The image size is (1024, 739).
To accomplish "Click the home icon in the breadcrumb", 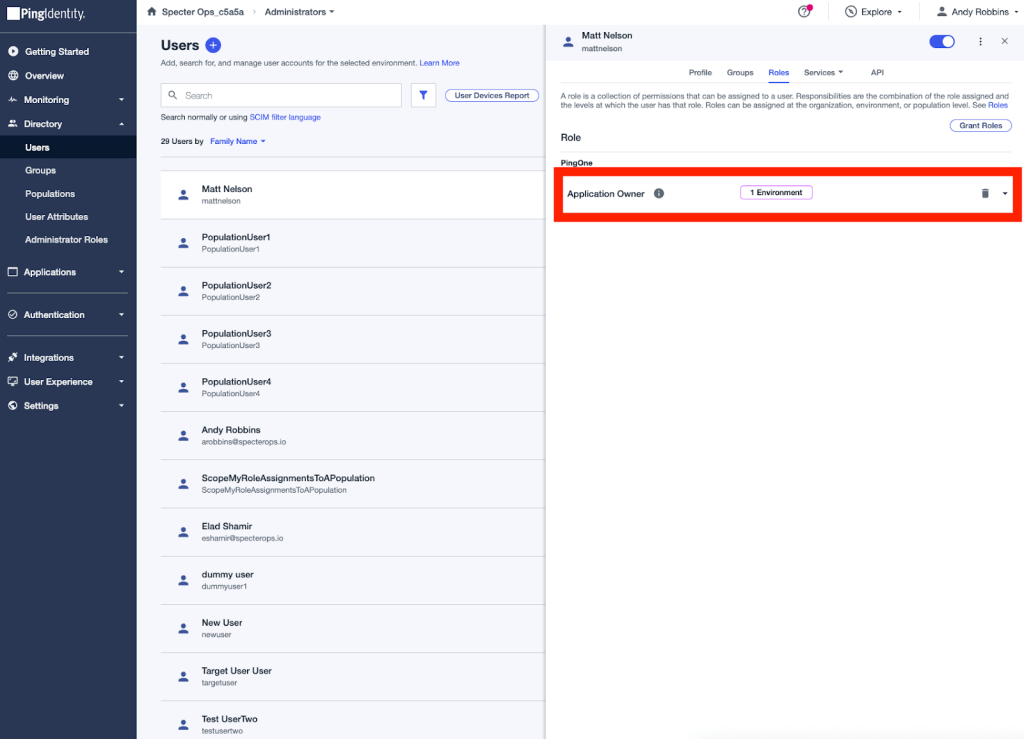I will tap(151, 12).
